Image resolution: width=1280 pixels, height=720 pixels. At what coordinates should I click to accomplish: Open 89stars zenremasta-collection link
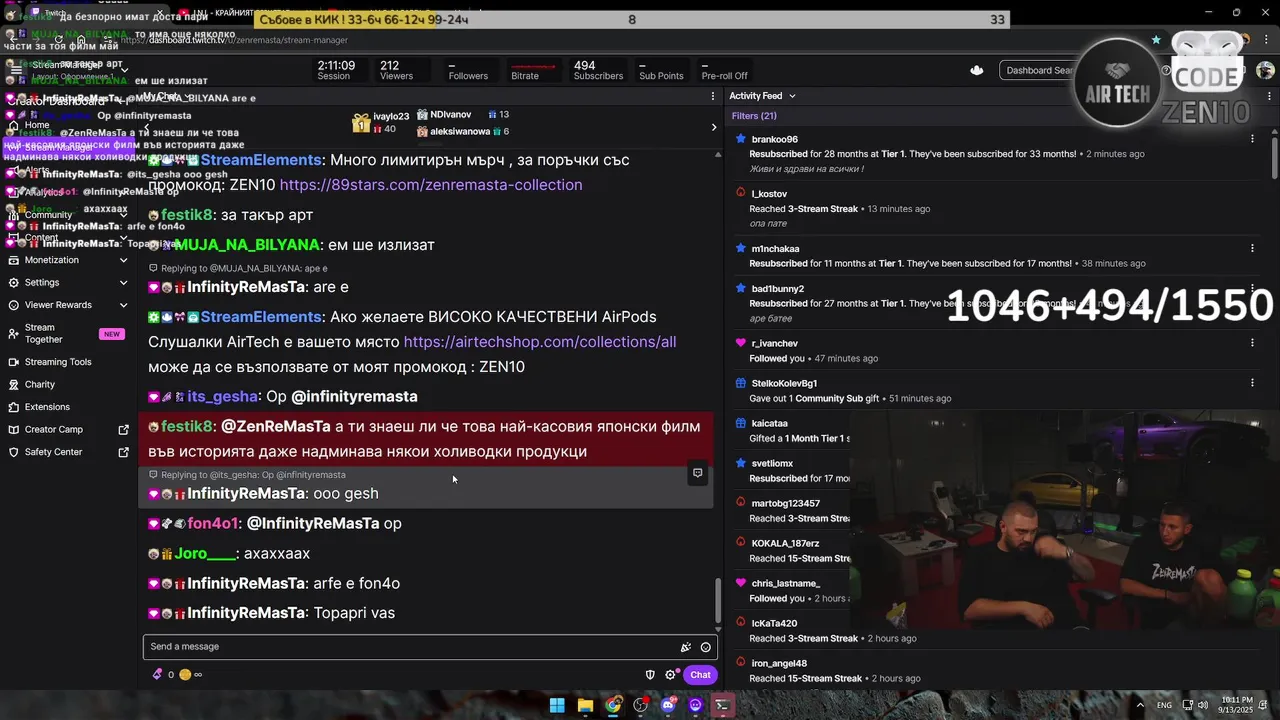[x=431, y=185]
